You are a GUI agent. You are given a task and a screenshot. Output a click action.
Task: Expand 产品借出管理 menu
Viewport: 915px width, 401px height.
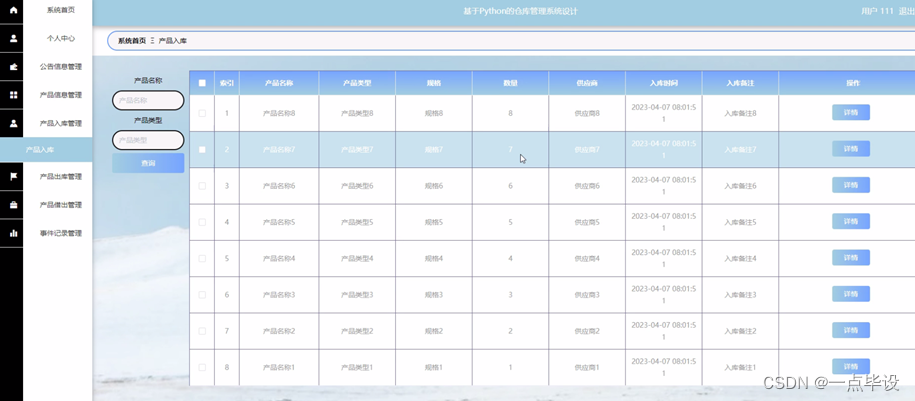click(61, 205)
